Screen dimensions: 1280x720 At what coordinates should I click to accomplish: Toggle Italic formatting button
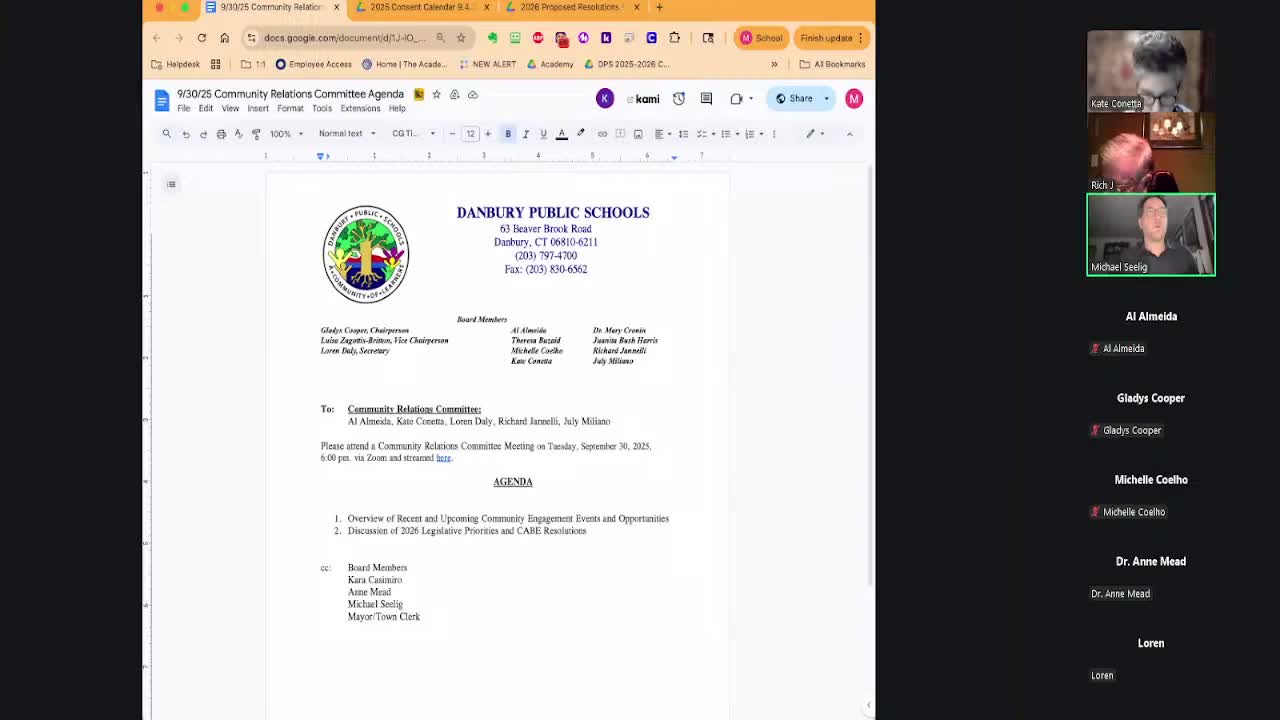(x=526, y=134)
